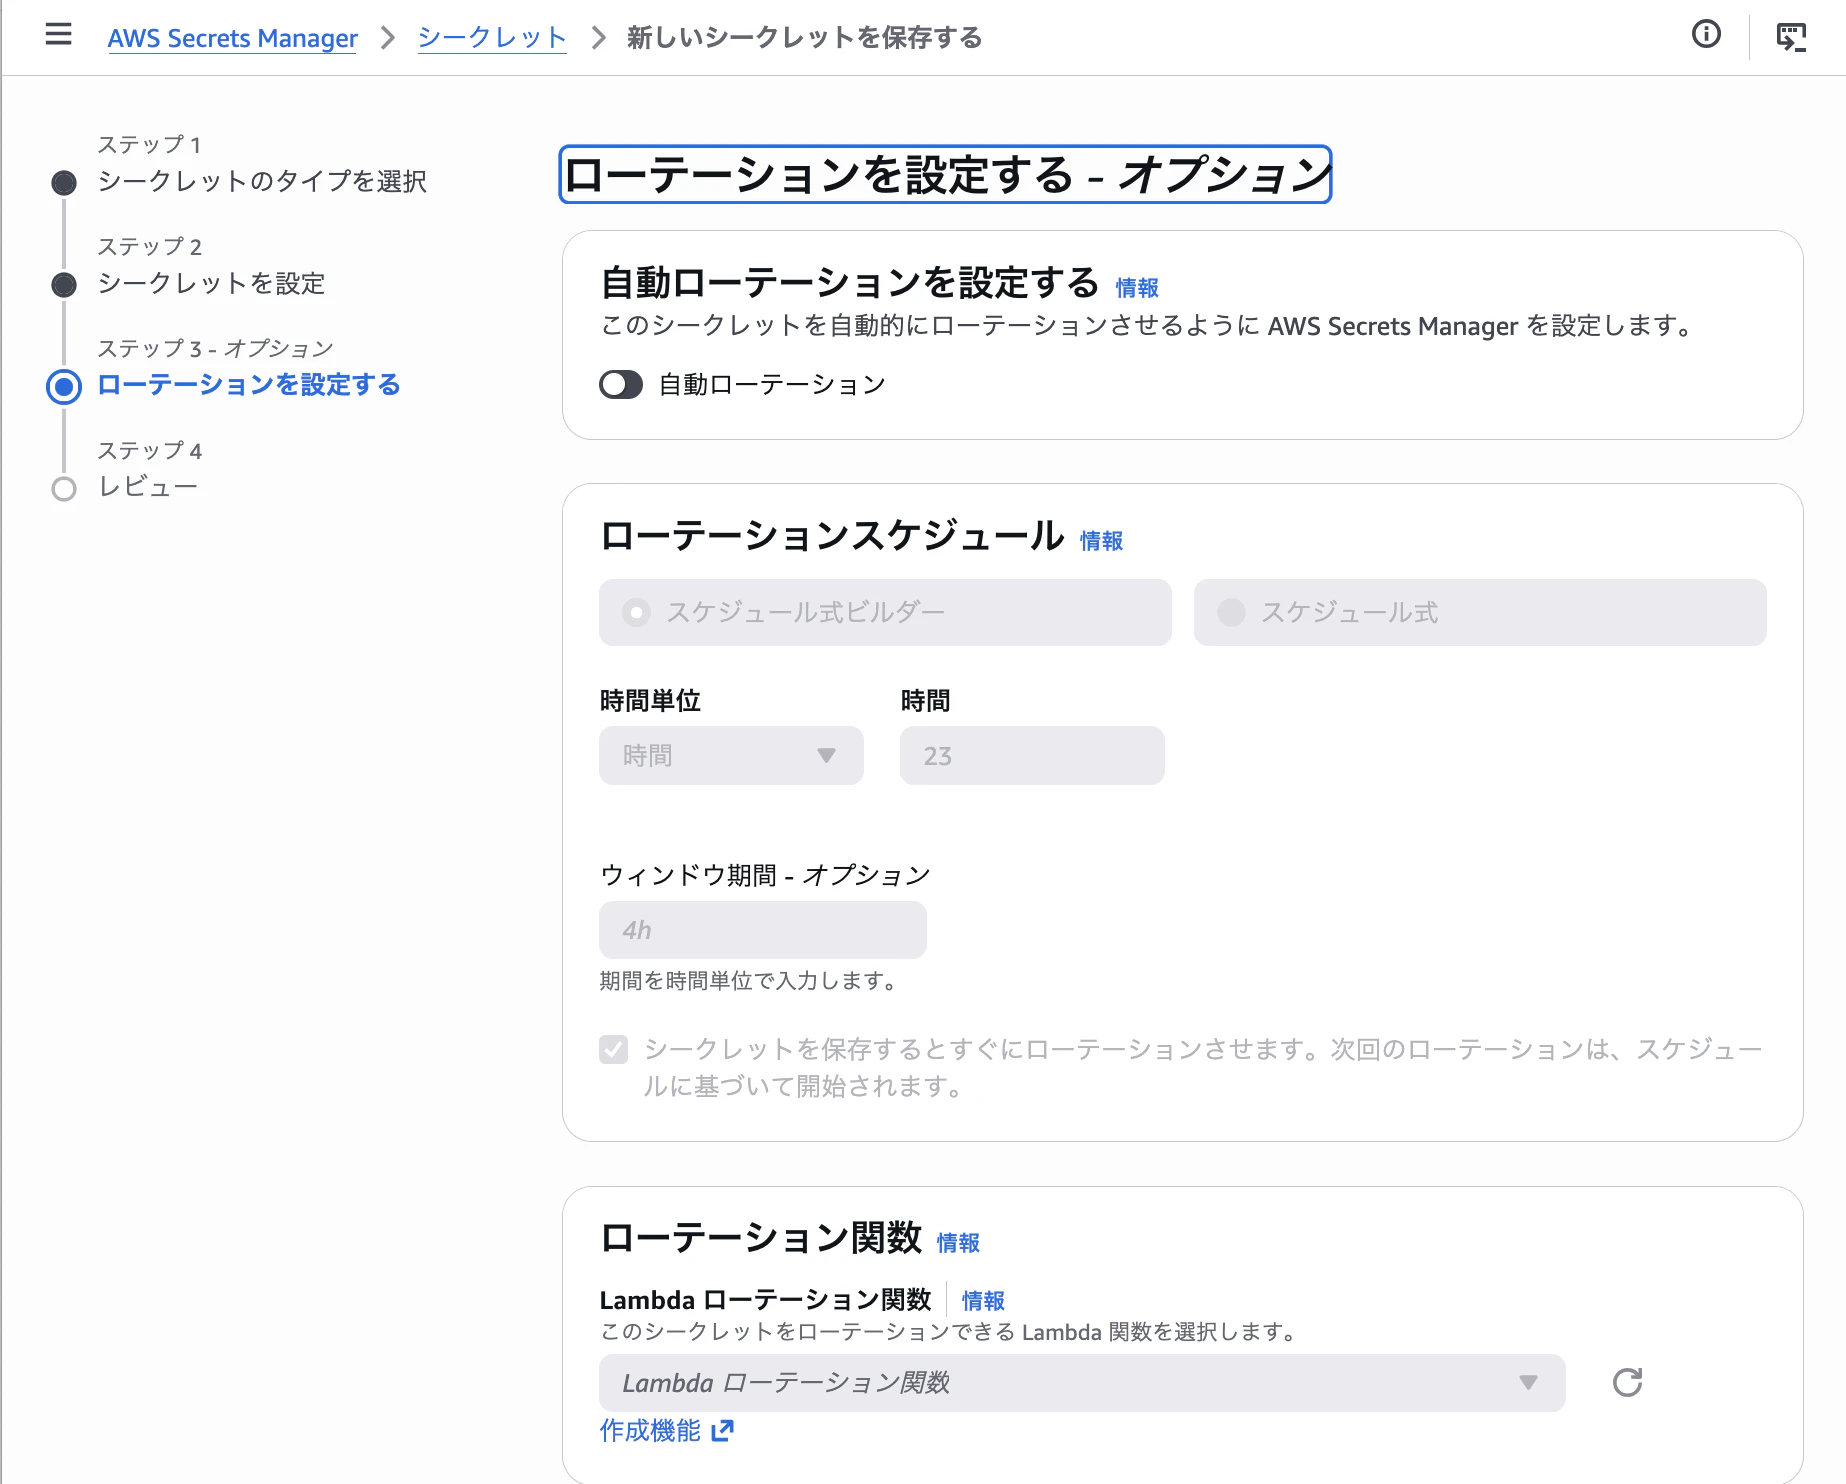Click the 時間 value field showing 23
Screen dimensions: 1846x1484
1032,756
